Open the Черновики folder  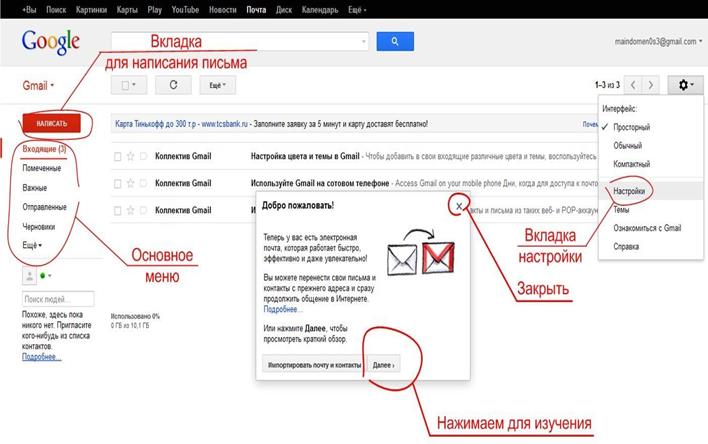(x=38, y=227)
